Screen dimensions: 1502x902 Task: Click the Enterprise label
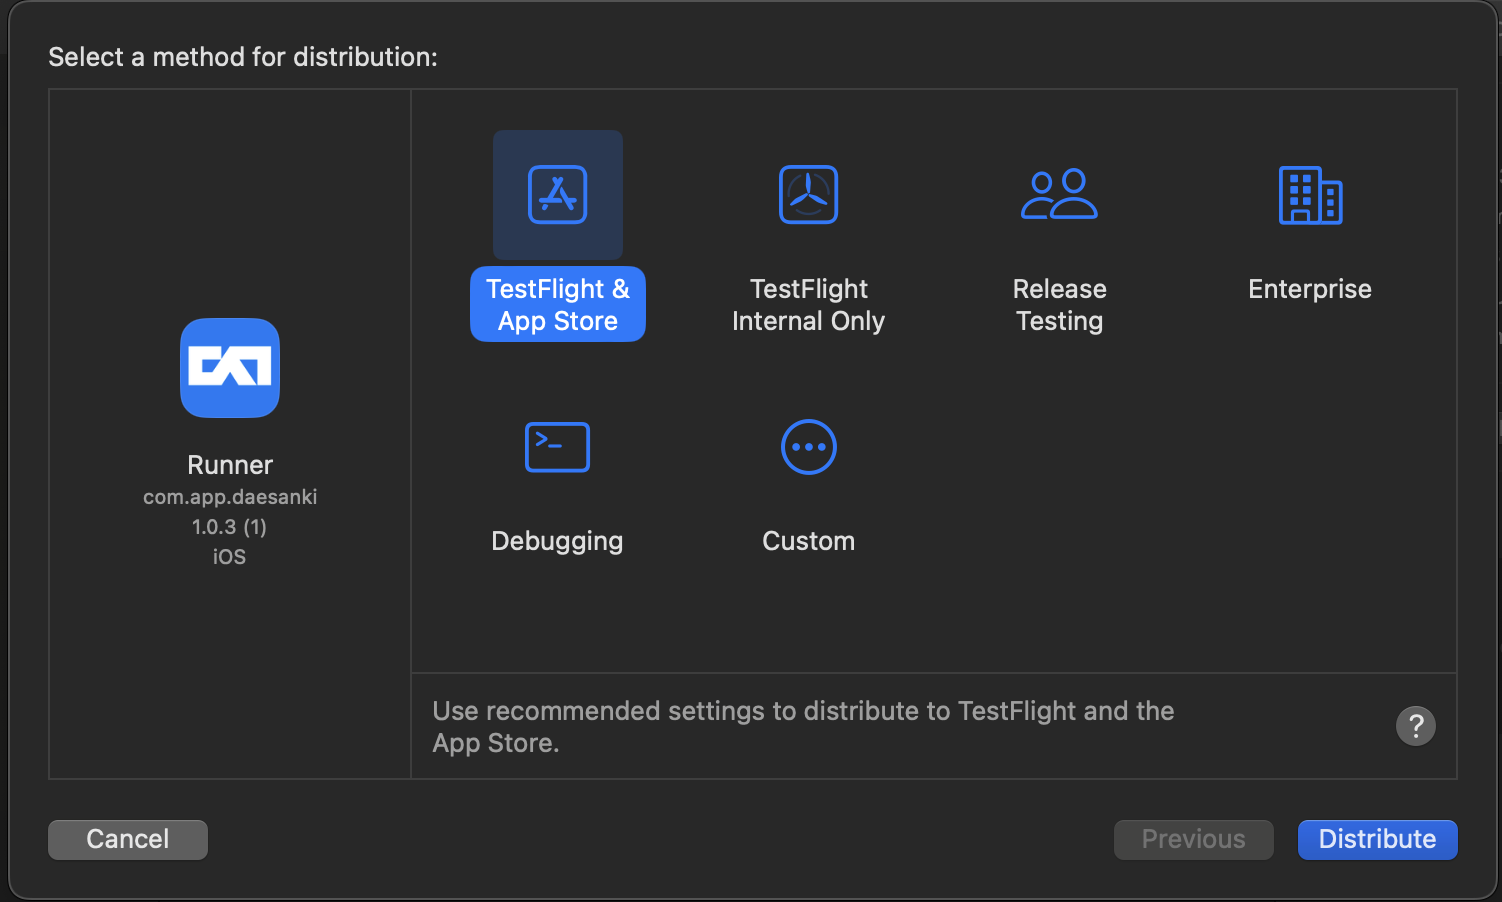point(1310,289)
